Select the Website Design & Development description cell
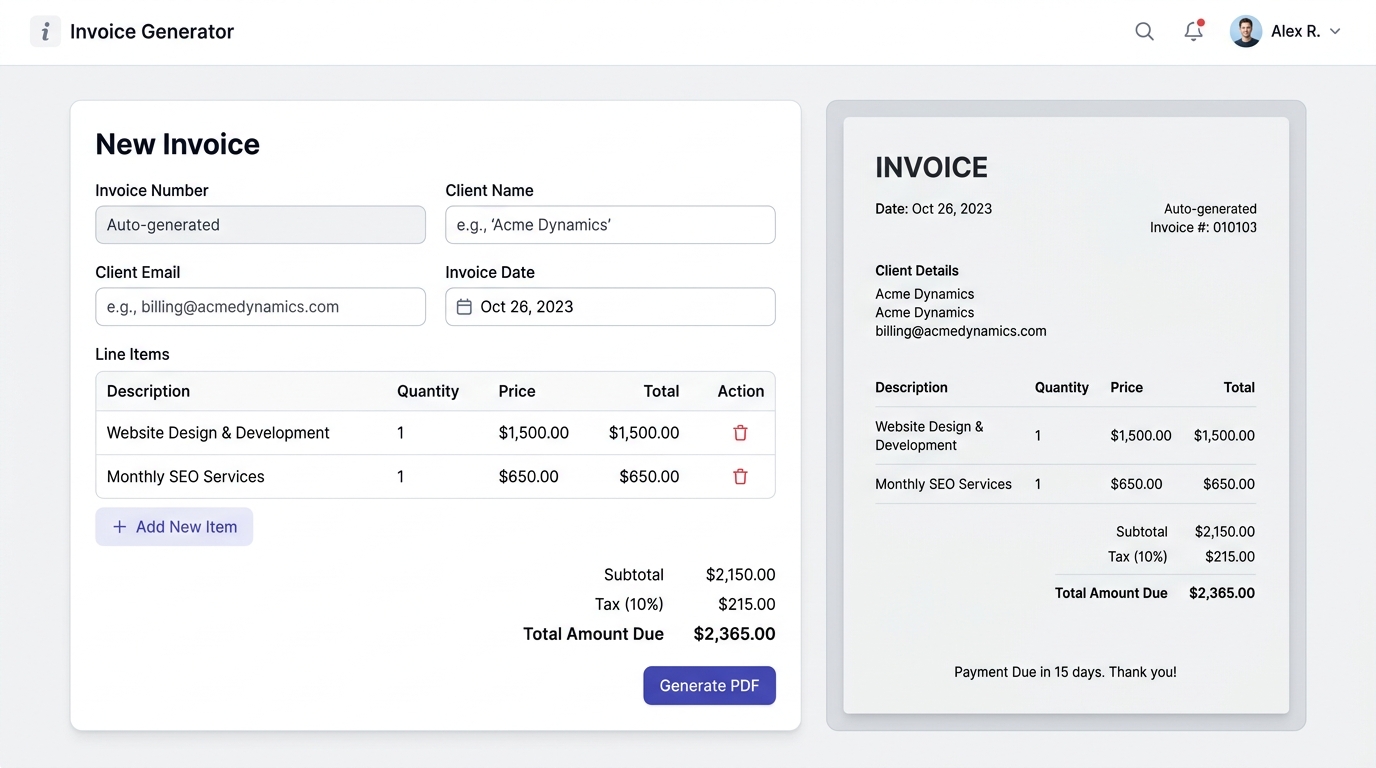 218,433
